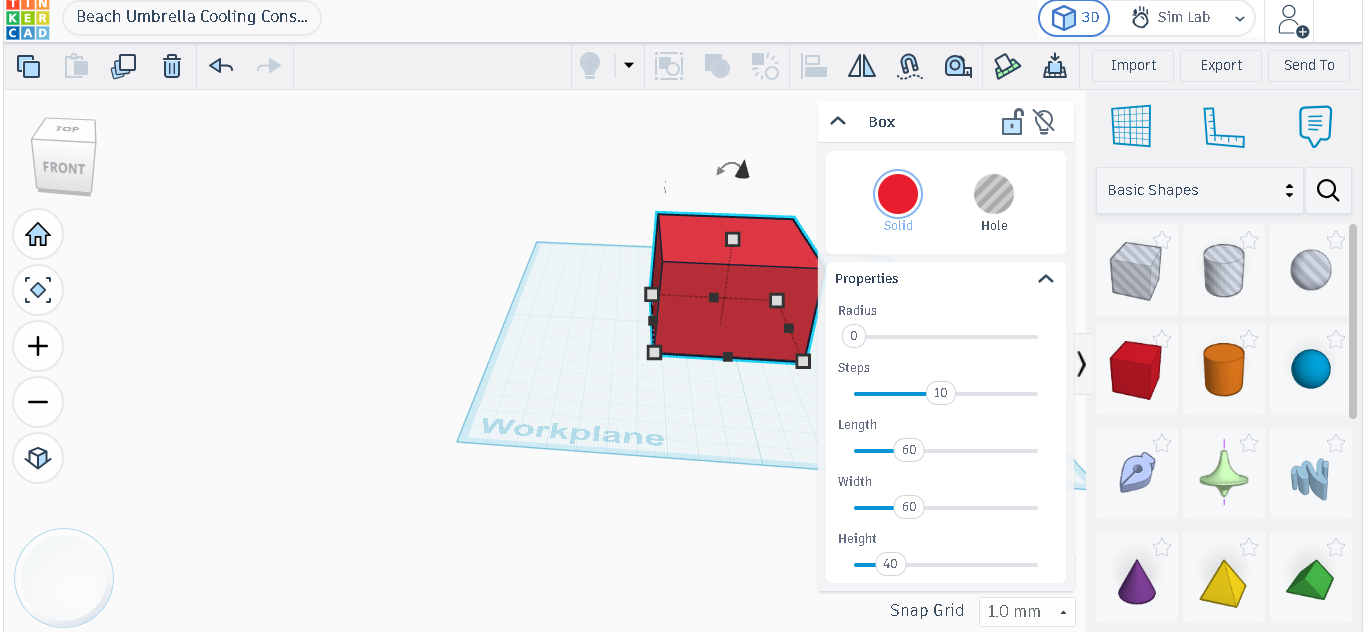The height and width of the screenshot is (632, 1366).
Task: Zoom out with the minus button
Action: tap(38, 402)
